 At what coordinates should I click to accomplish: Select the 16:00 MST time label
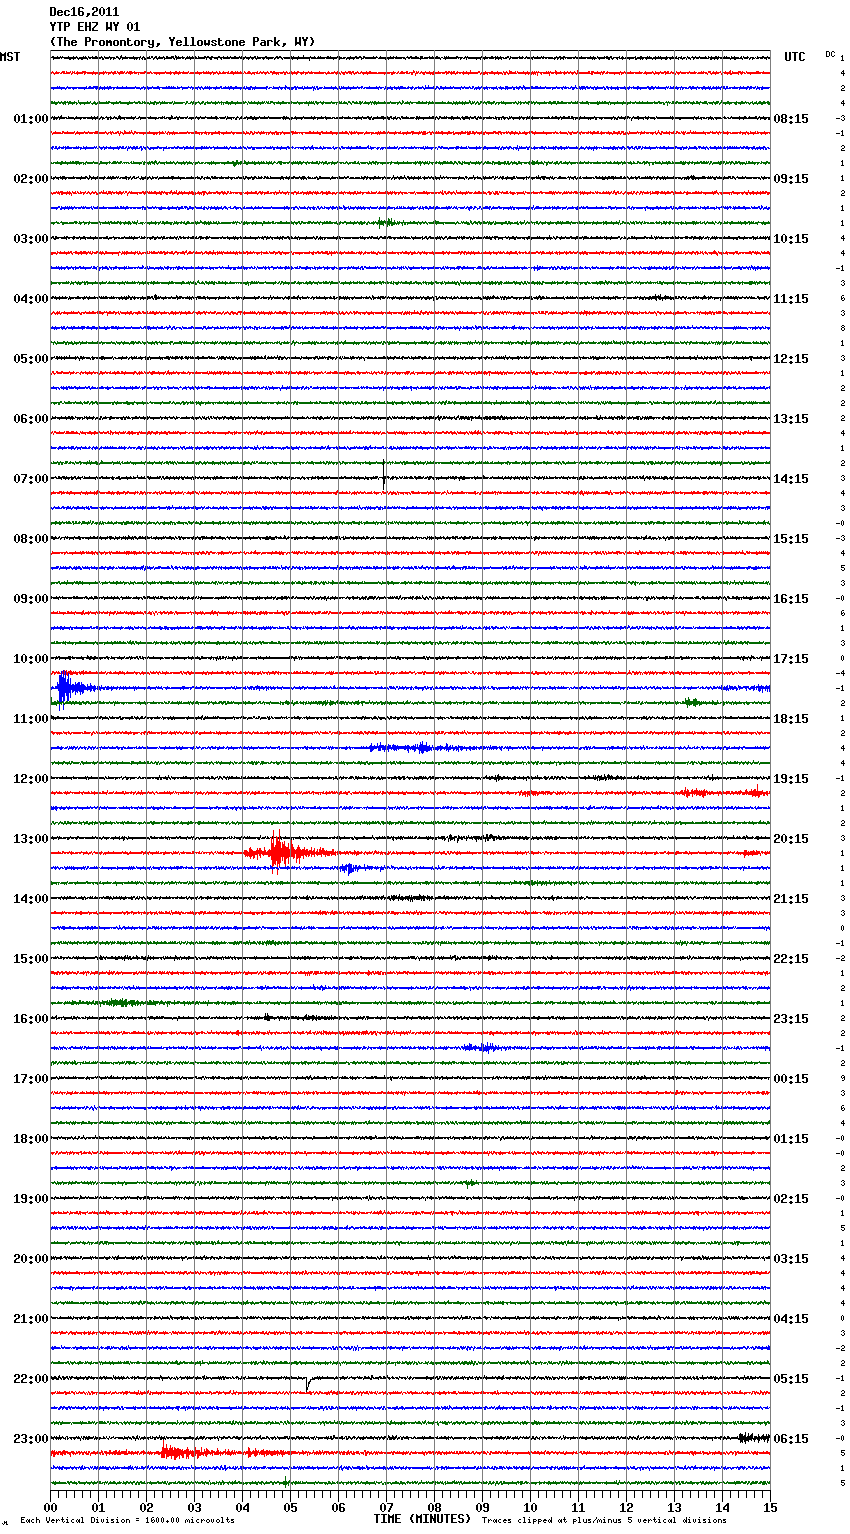[x=31, y=1019]
